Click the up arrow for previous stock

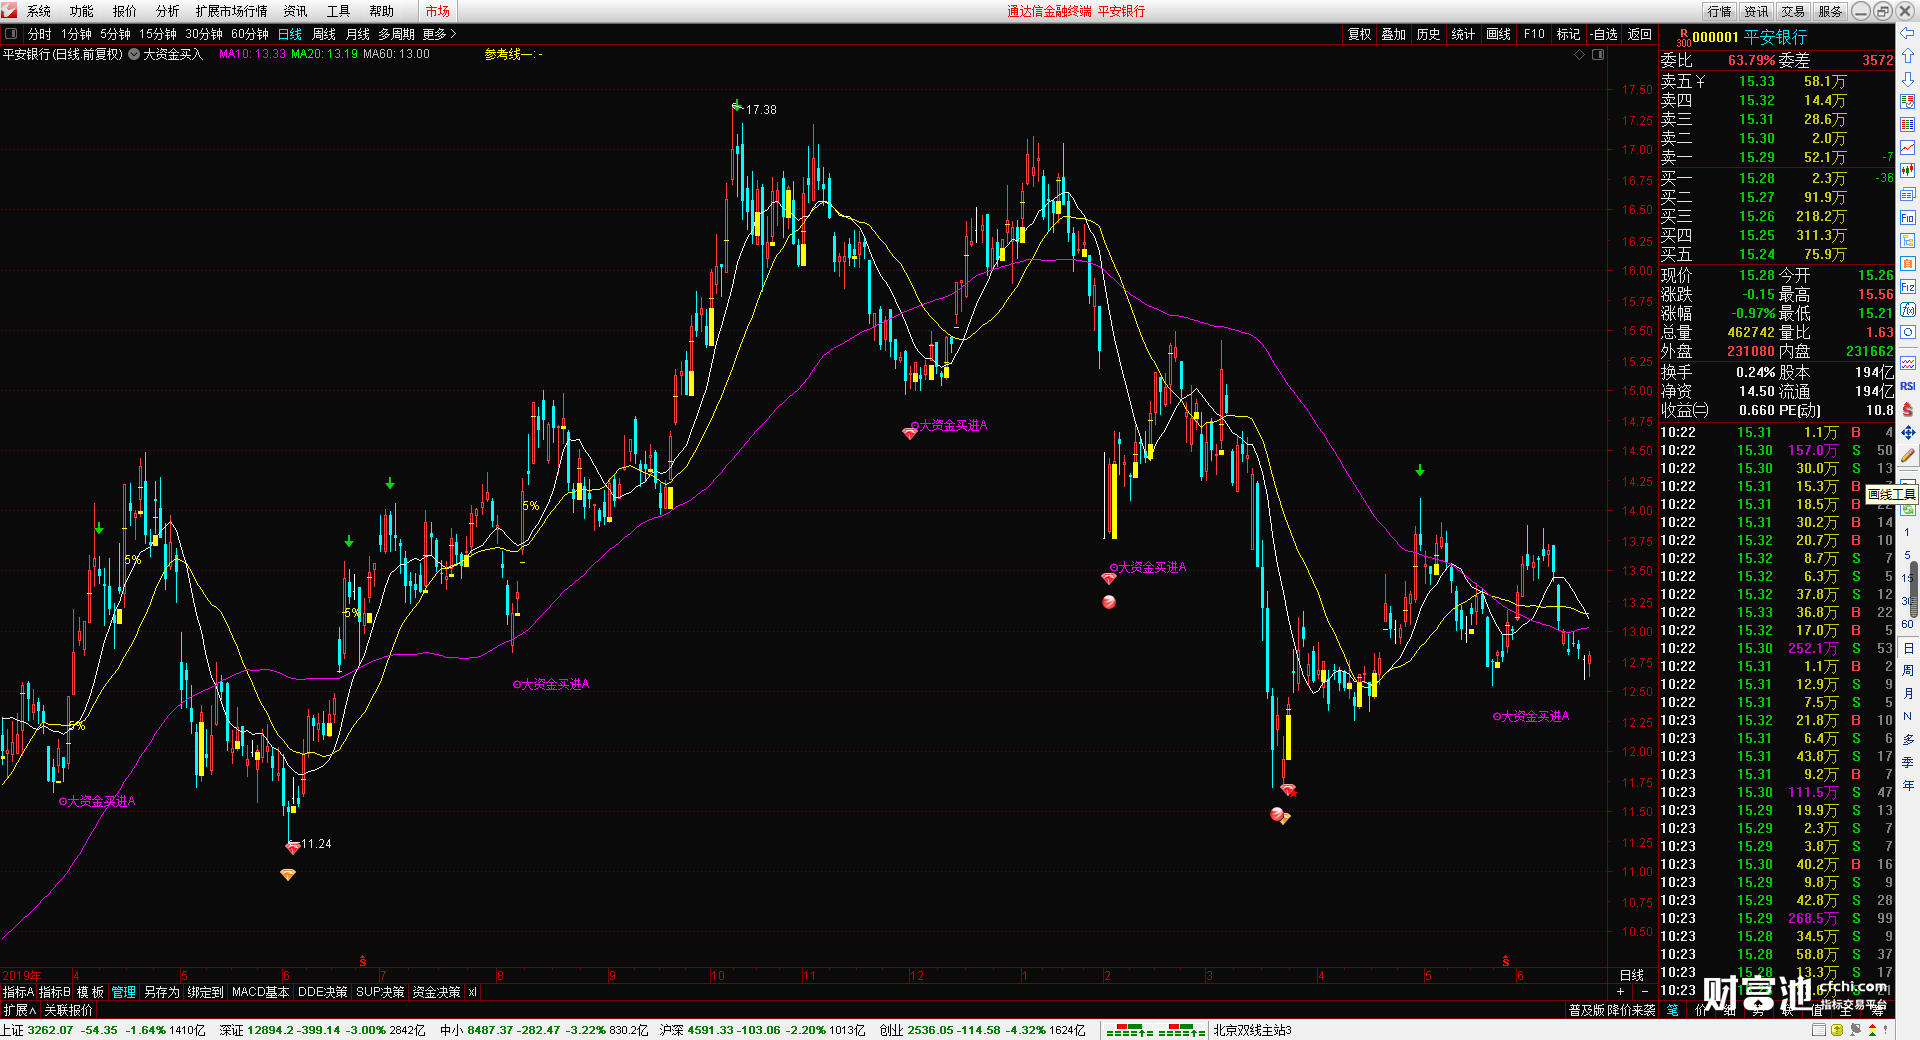pos(1907,56)
